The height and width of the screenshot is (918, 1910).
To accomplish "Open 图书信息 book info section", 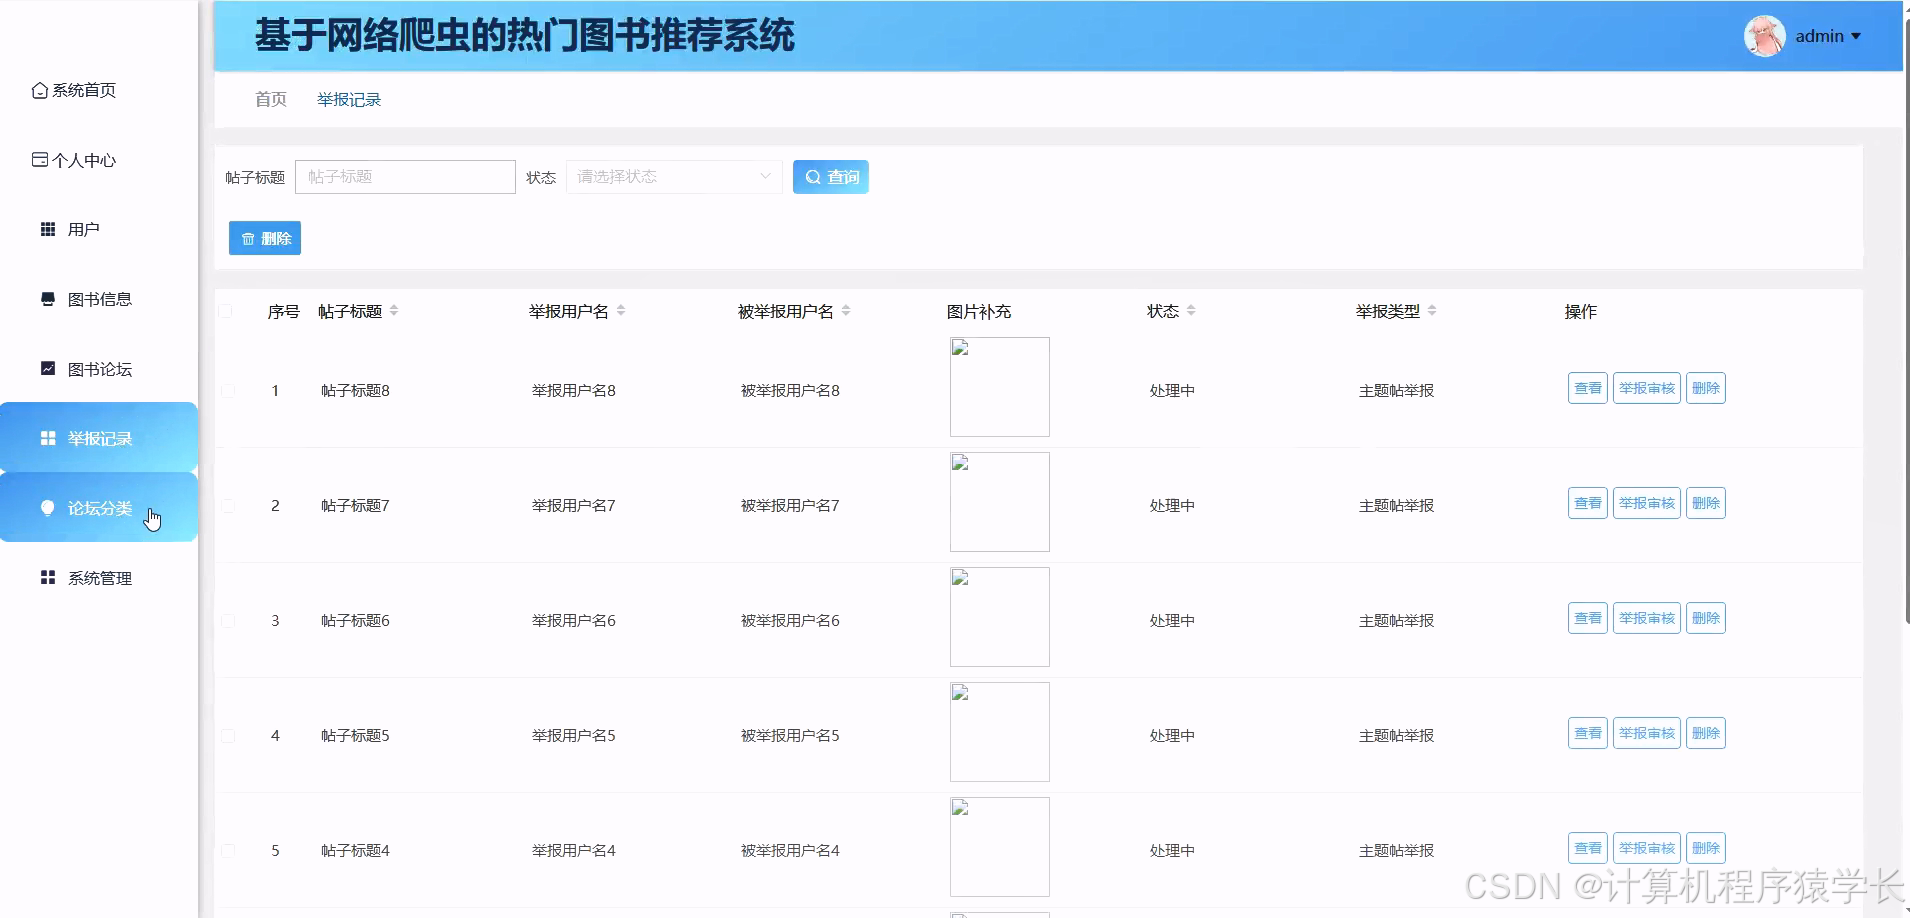I will coord(47,298).
